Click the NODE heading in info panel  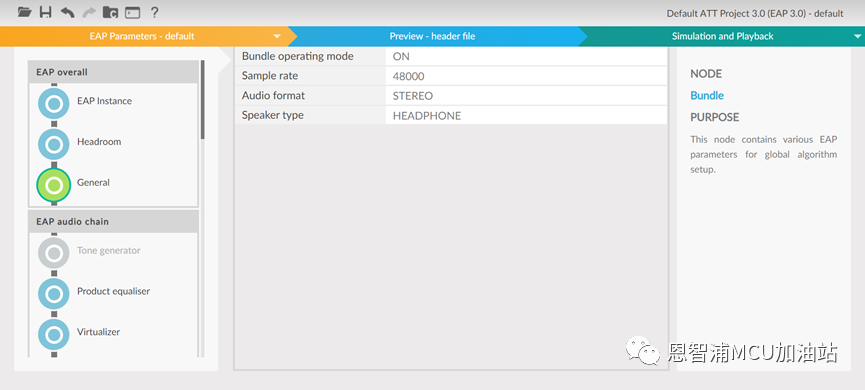(x=706, y=74)
